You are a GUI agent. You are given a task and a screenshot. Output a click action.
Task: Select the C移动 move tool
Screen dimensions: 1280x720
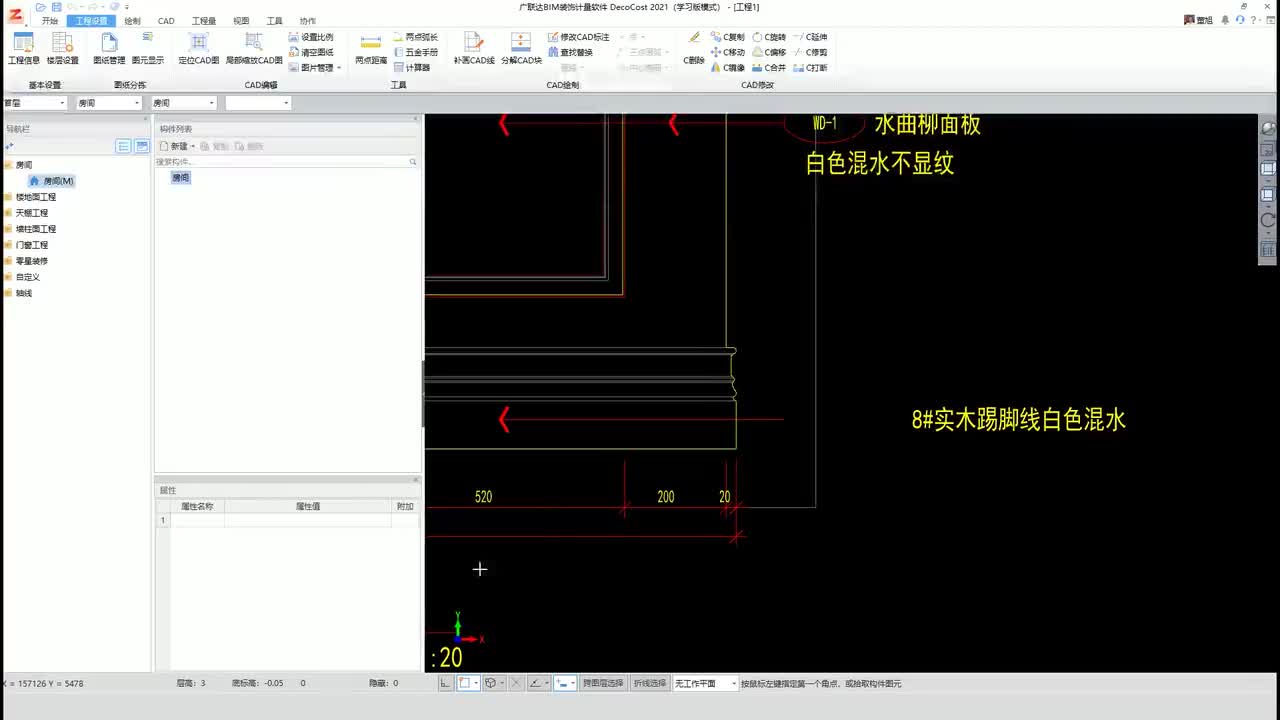(x=728, y=52)
